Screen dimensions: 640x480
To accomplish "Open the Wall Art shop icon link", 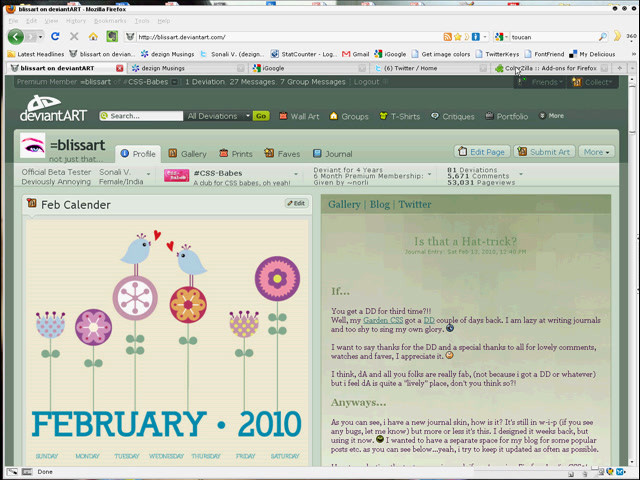I will [x=299, y=116].
